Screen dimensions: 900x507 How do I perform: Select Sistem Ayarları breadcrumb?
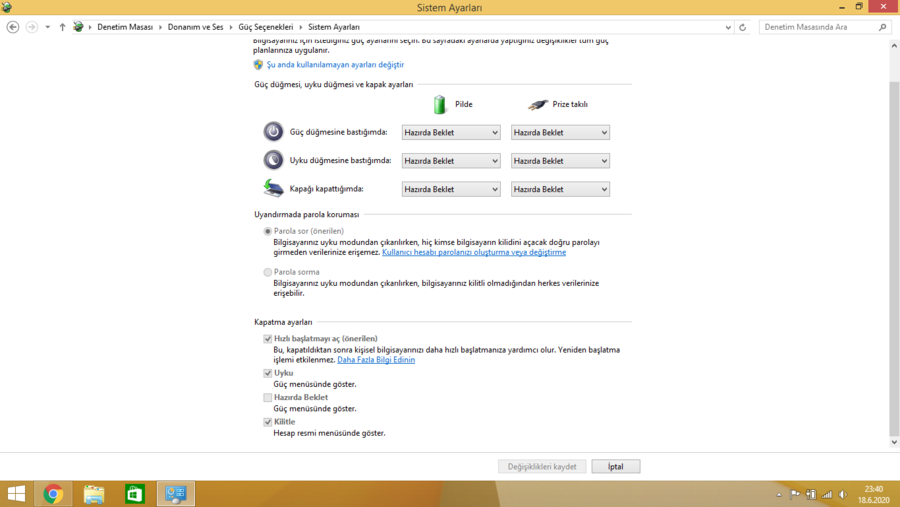pos(333,27)
